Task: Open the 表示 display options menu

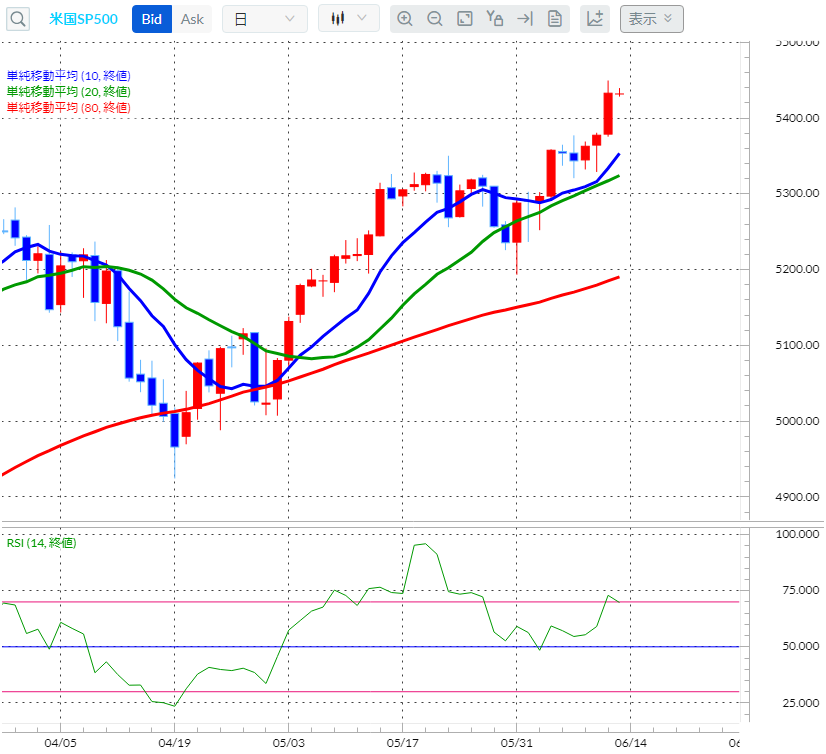Action: click(x=651, y=18)
